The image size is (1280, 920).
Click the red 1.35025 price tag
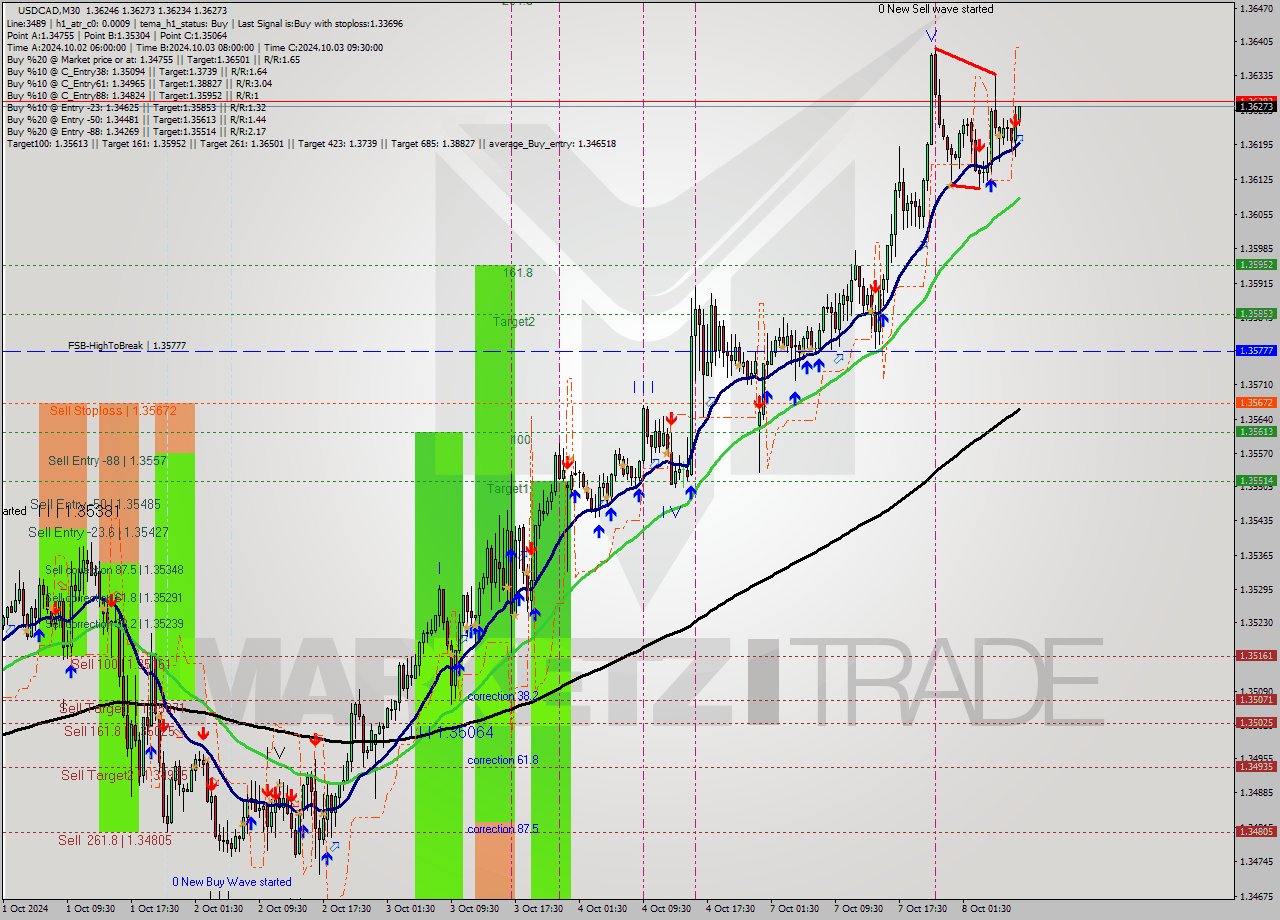[1256, 722]
